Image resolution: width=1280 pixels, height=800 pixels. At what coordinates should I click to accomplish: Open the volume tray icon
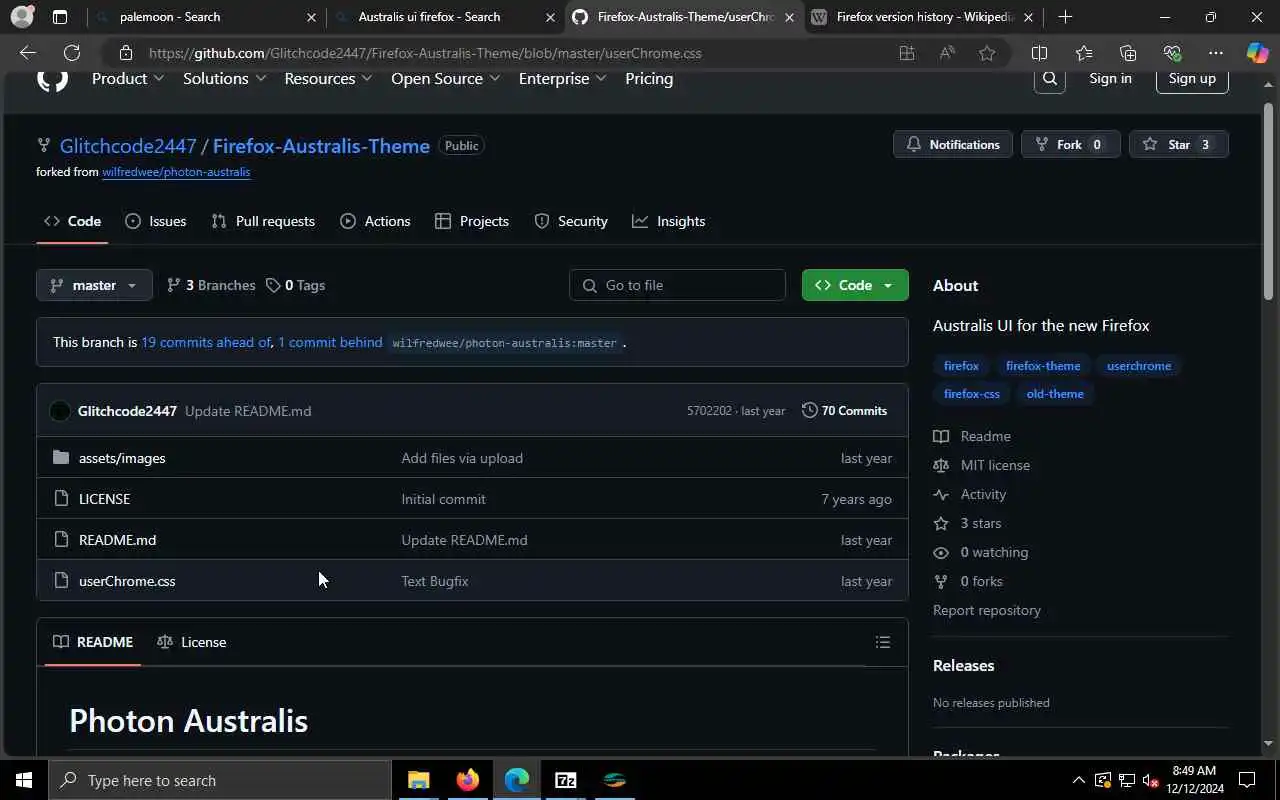coord(1151,780)
